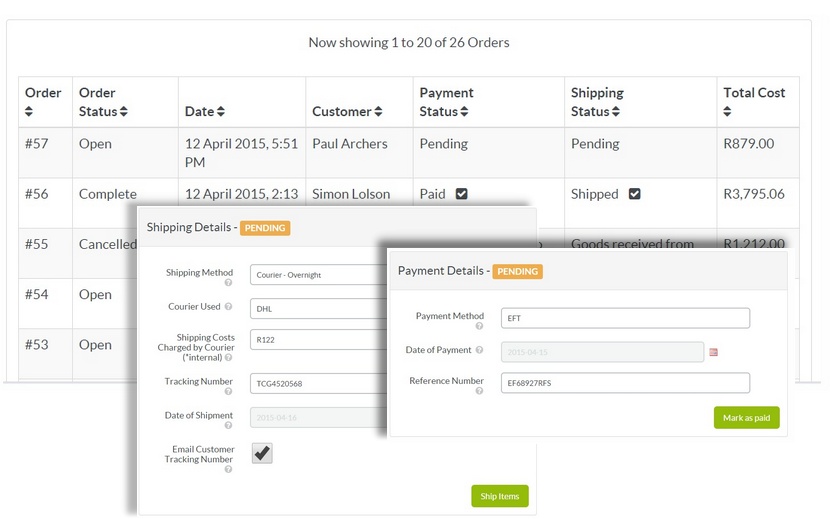Image resolution: width=830 pixels, height=519 pixels.
Task: Toggle Email Customer Tracking Number checkbox
Action: (x=261, y=453)
